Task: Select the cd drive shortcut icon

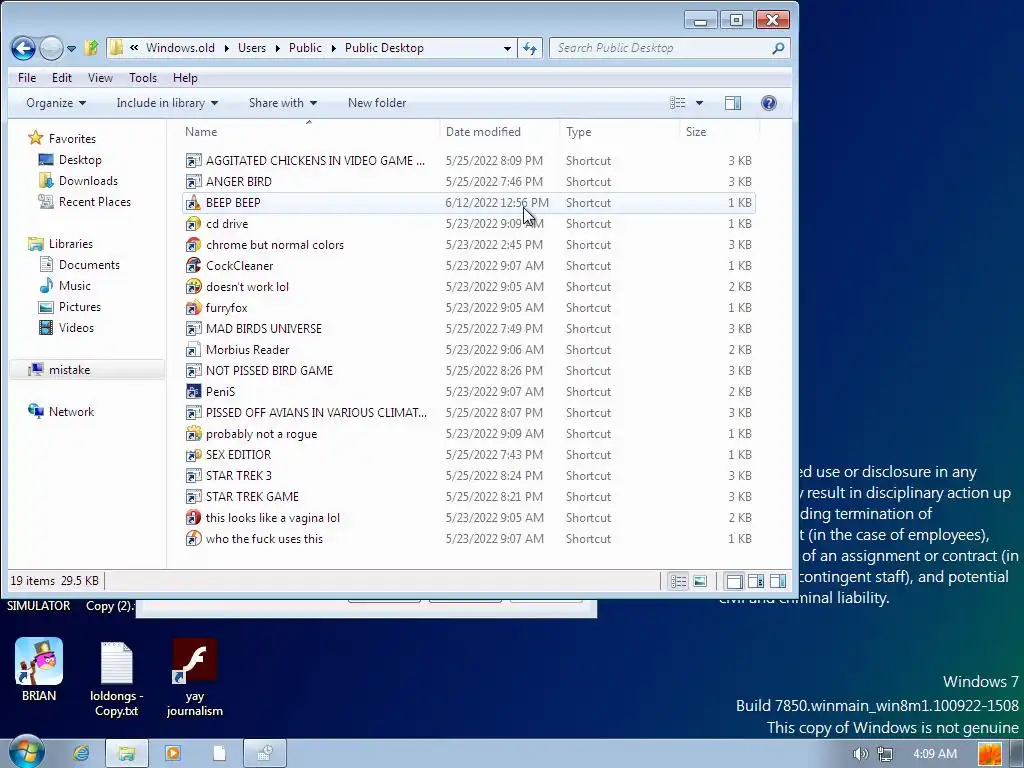Action: 193,223
